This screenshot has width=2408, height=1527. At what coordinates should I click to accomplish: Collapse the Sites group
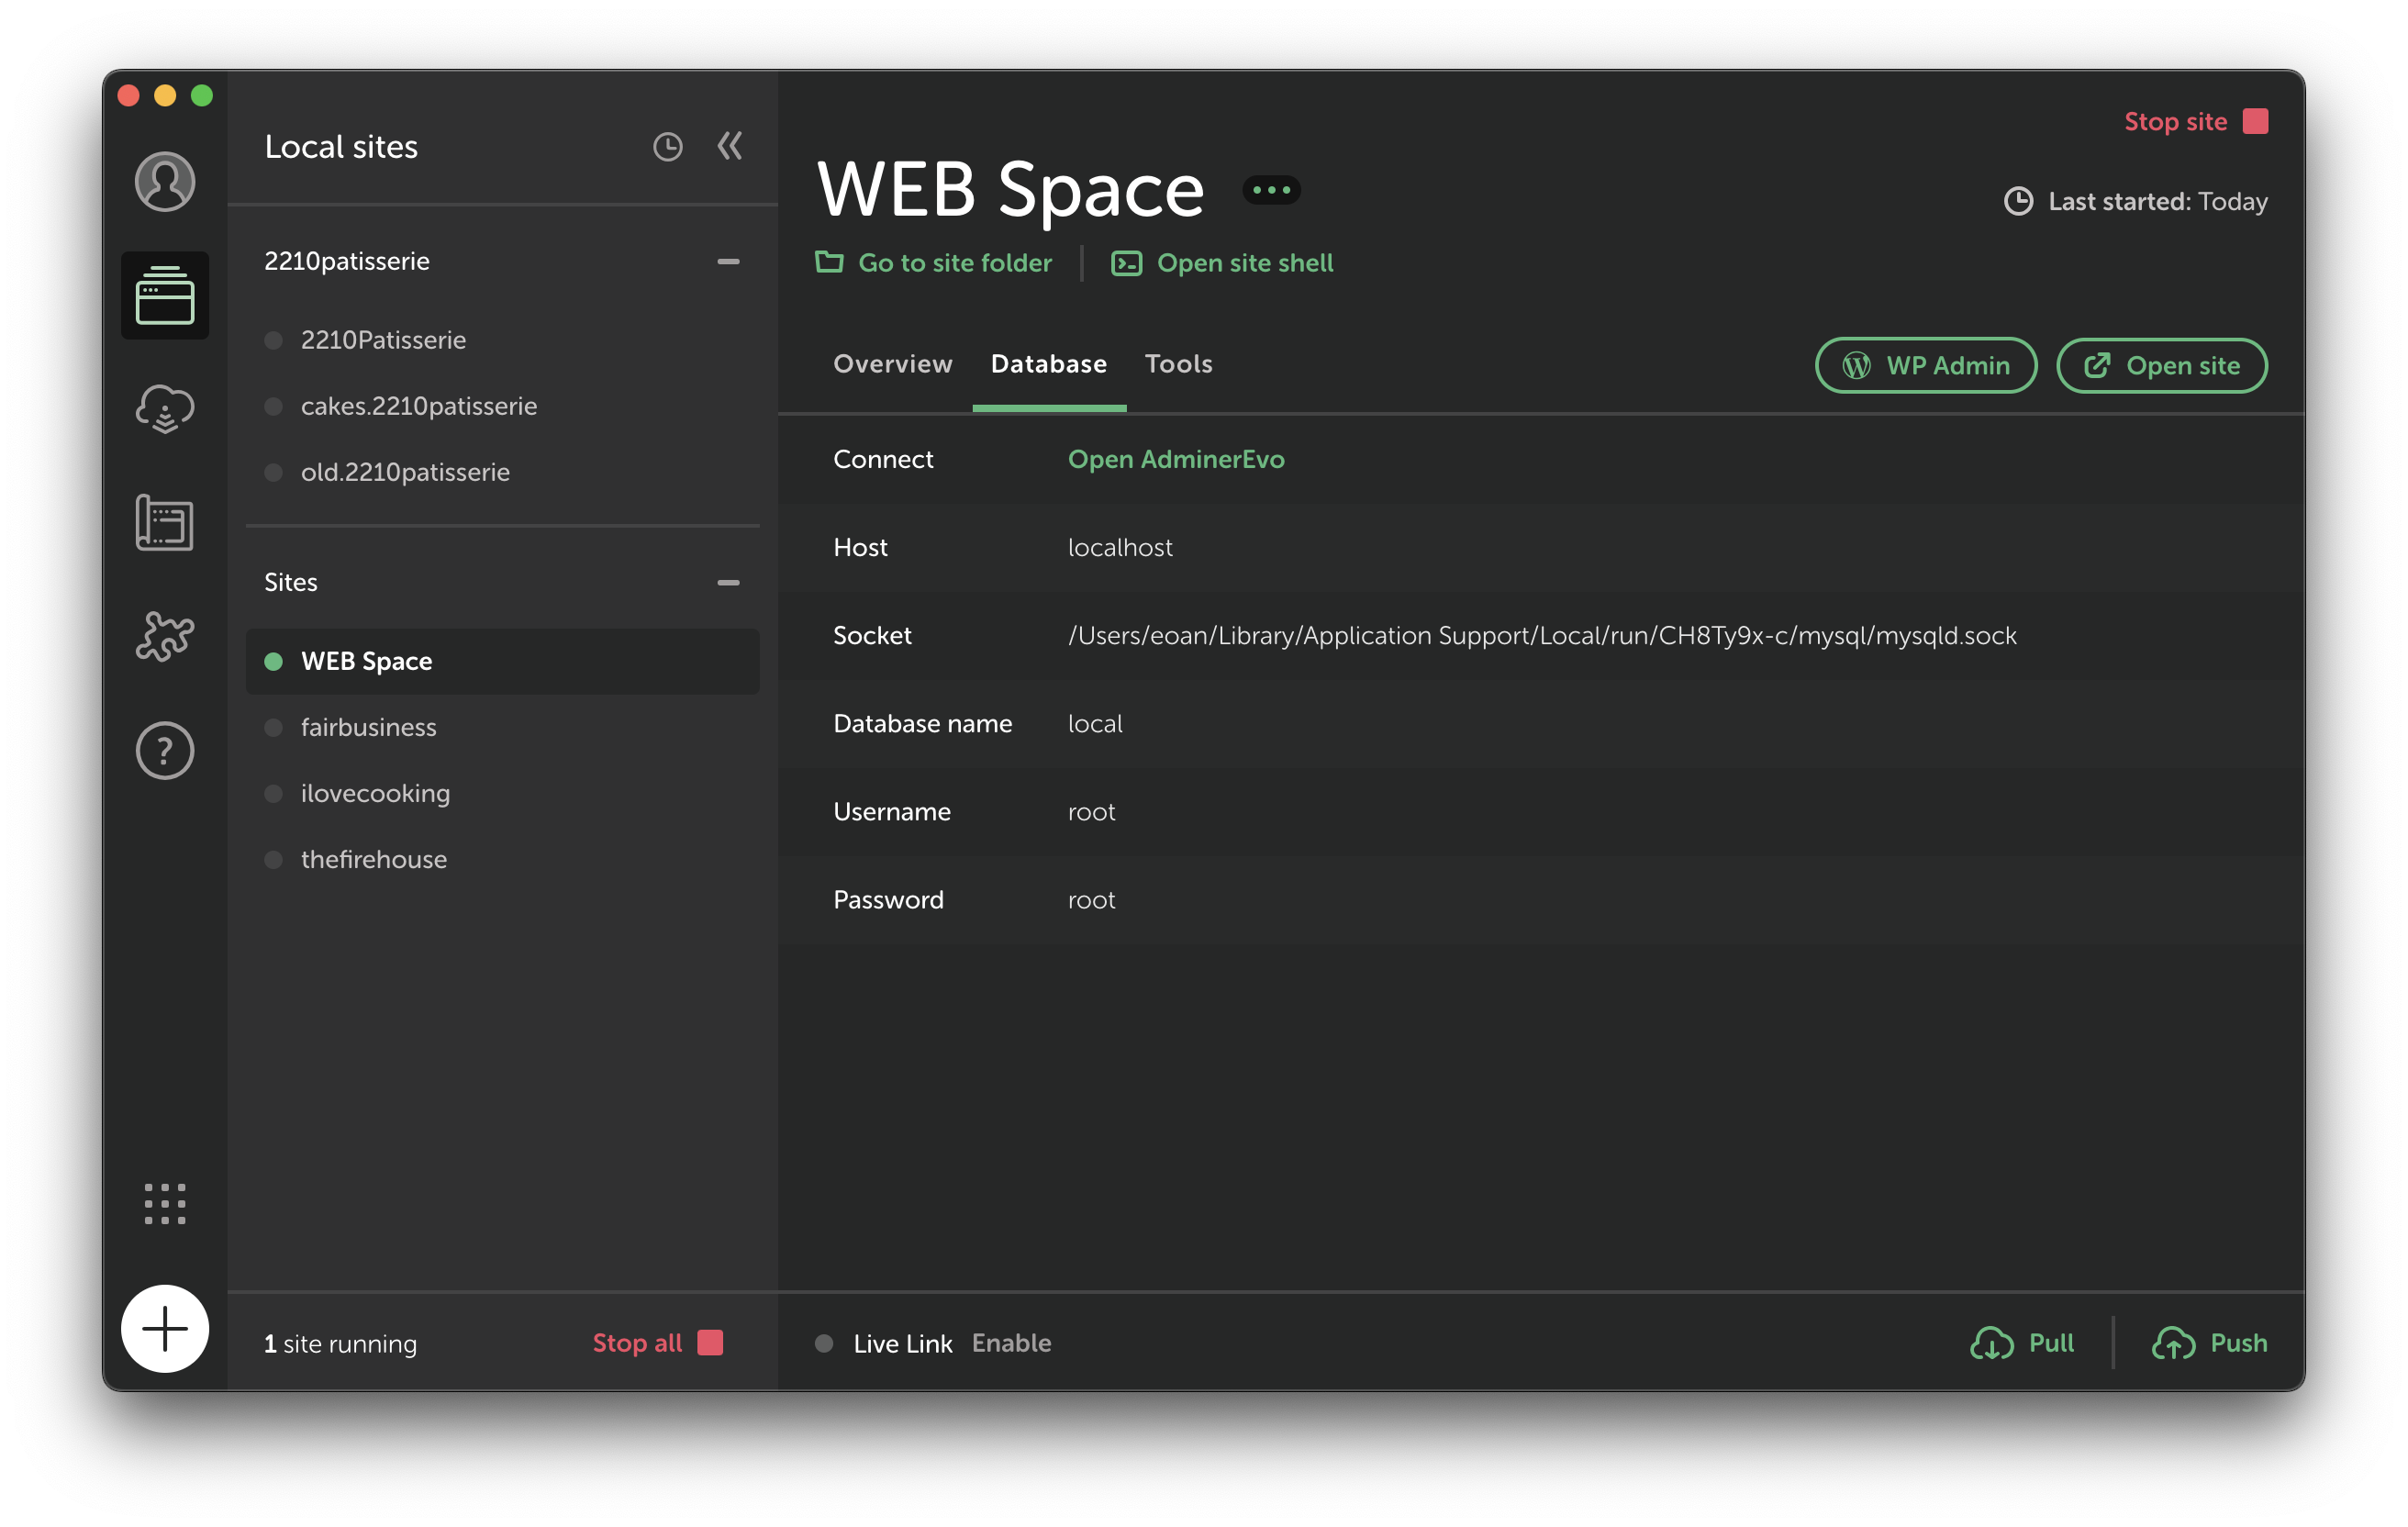728,582
